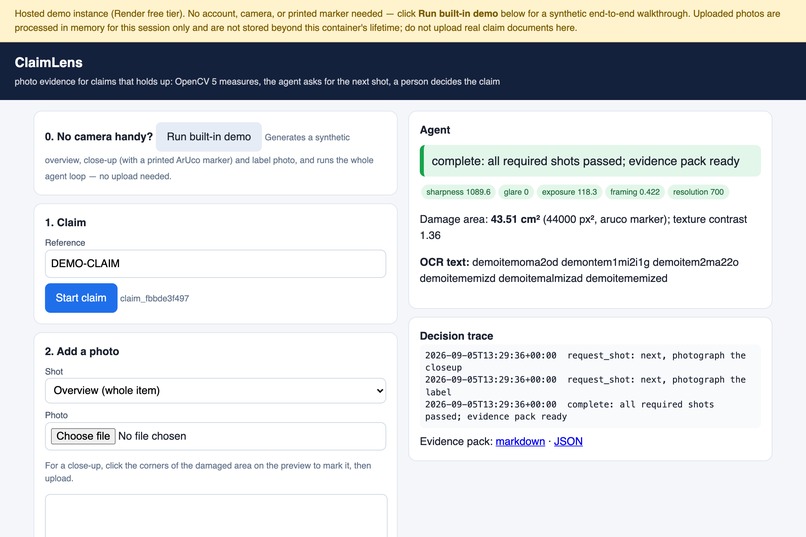This screenshot has width=806, height=537.
Task: Click the exposure 118.3 metric badge
Action: 569,192
